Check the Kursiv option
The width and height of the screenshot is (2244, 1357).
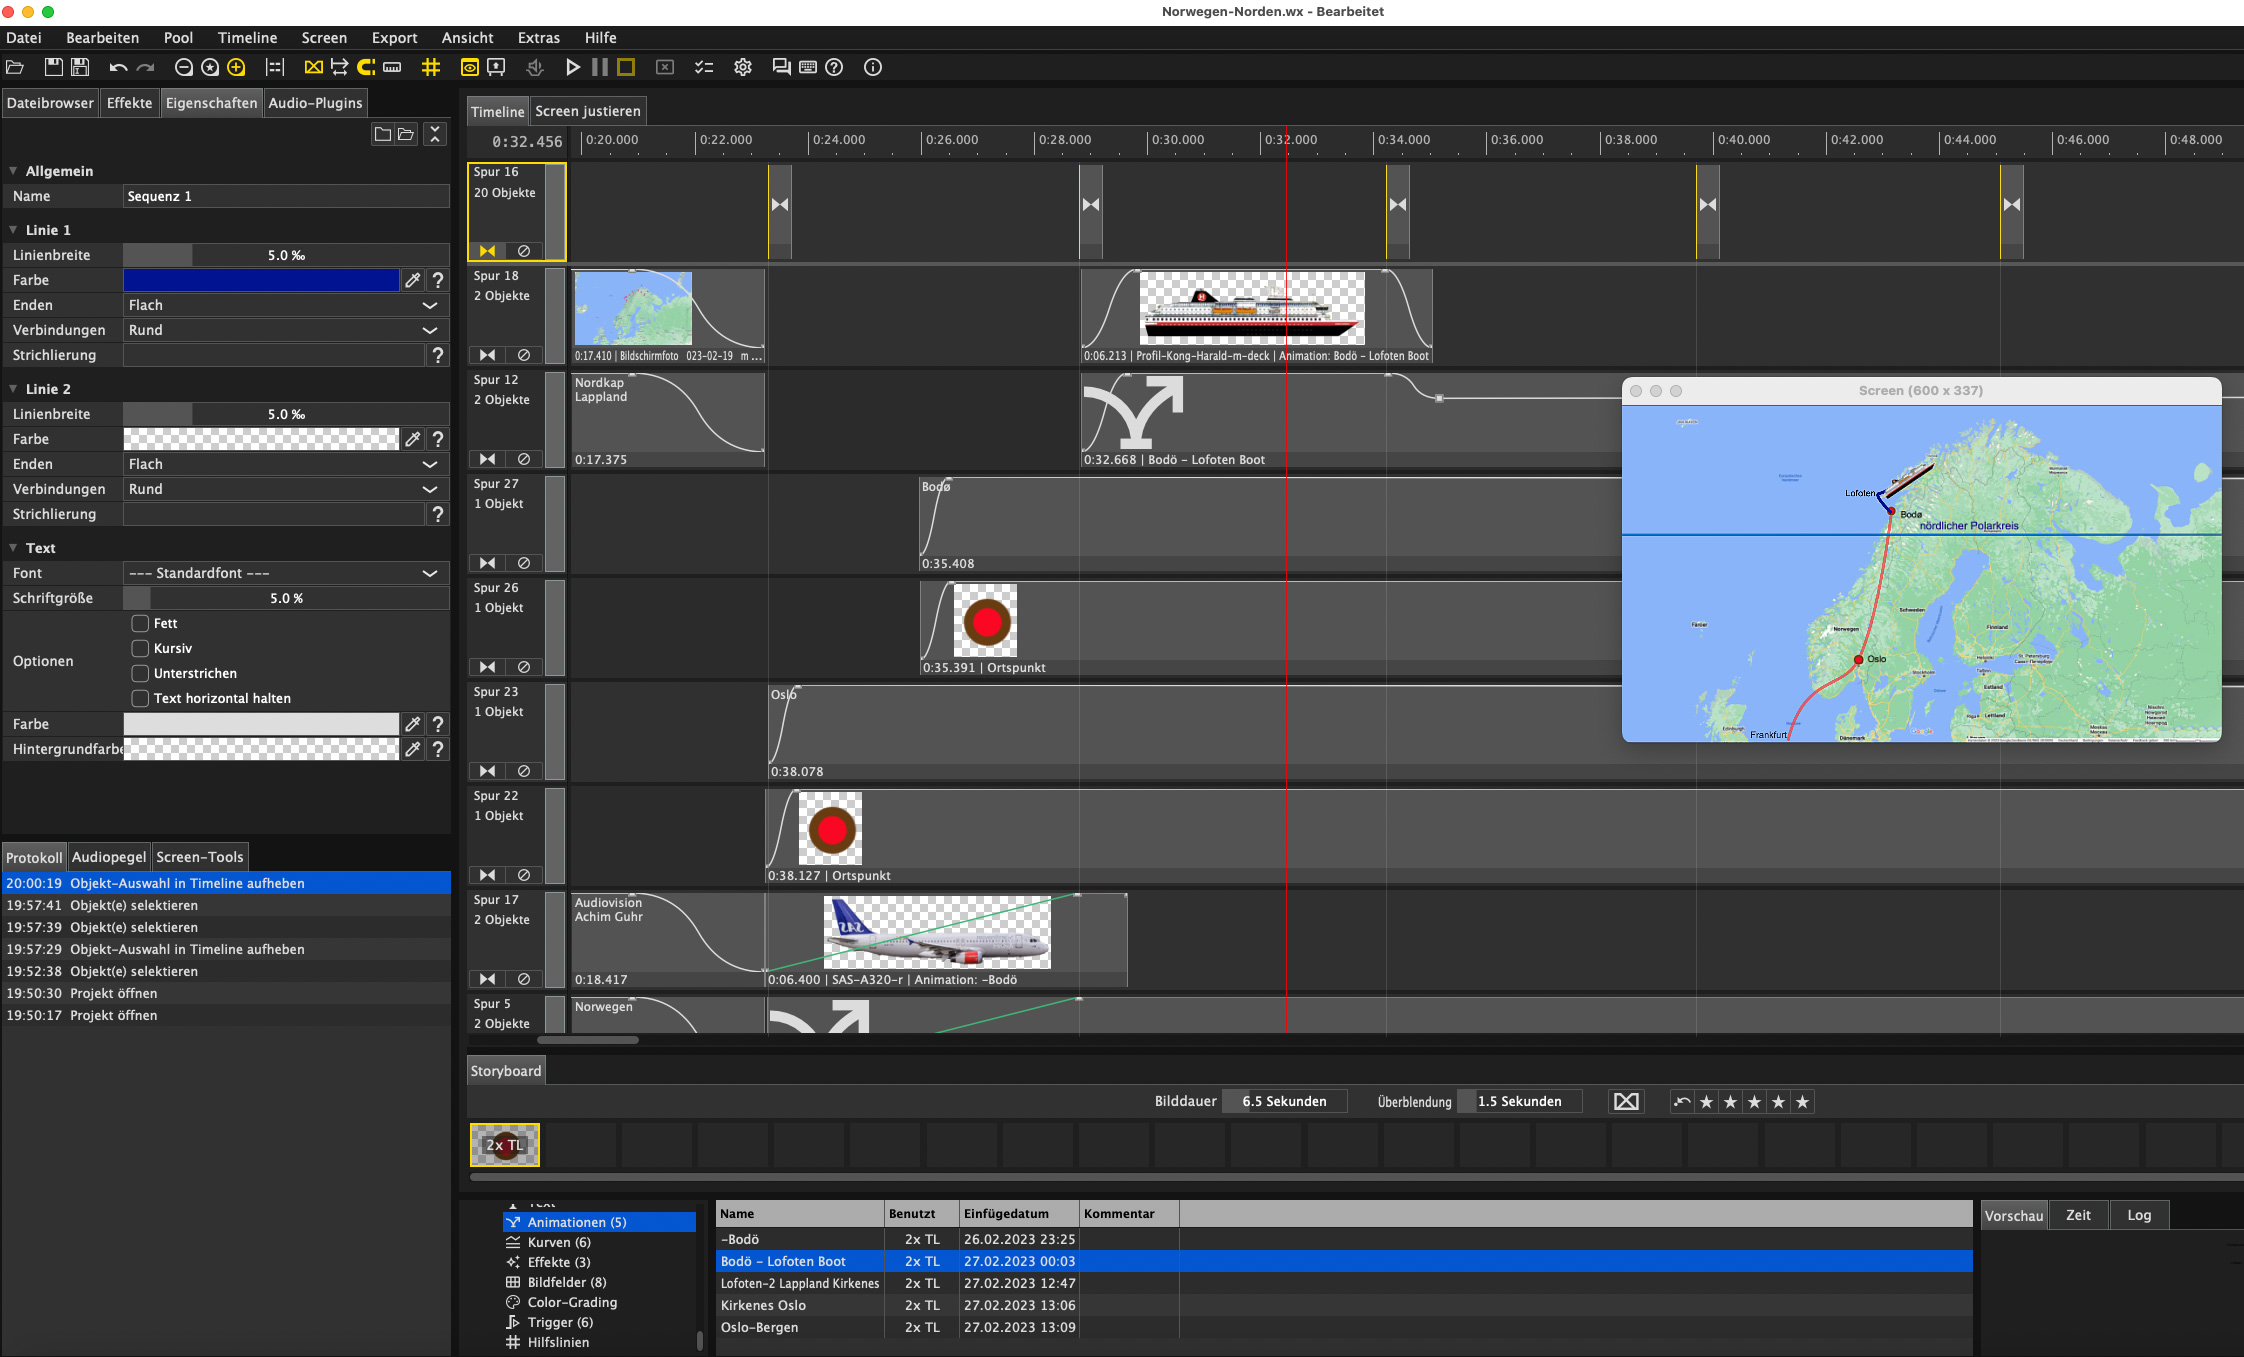point(140,648)
